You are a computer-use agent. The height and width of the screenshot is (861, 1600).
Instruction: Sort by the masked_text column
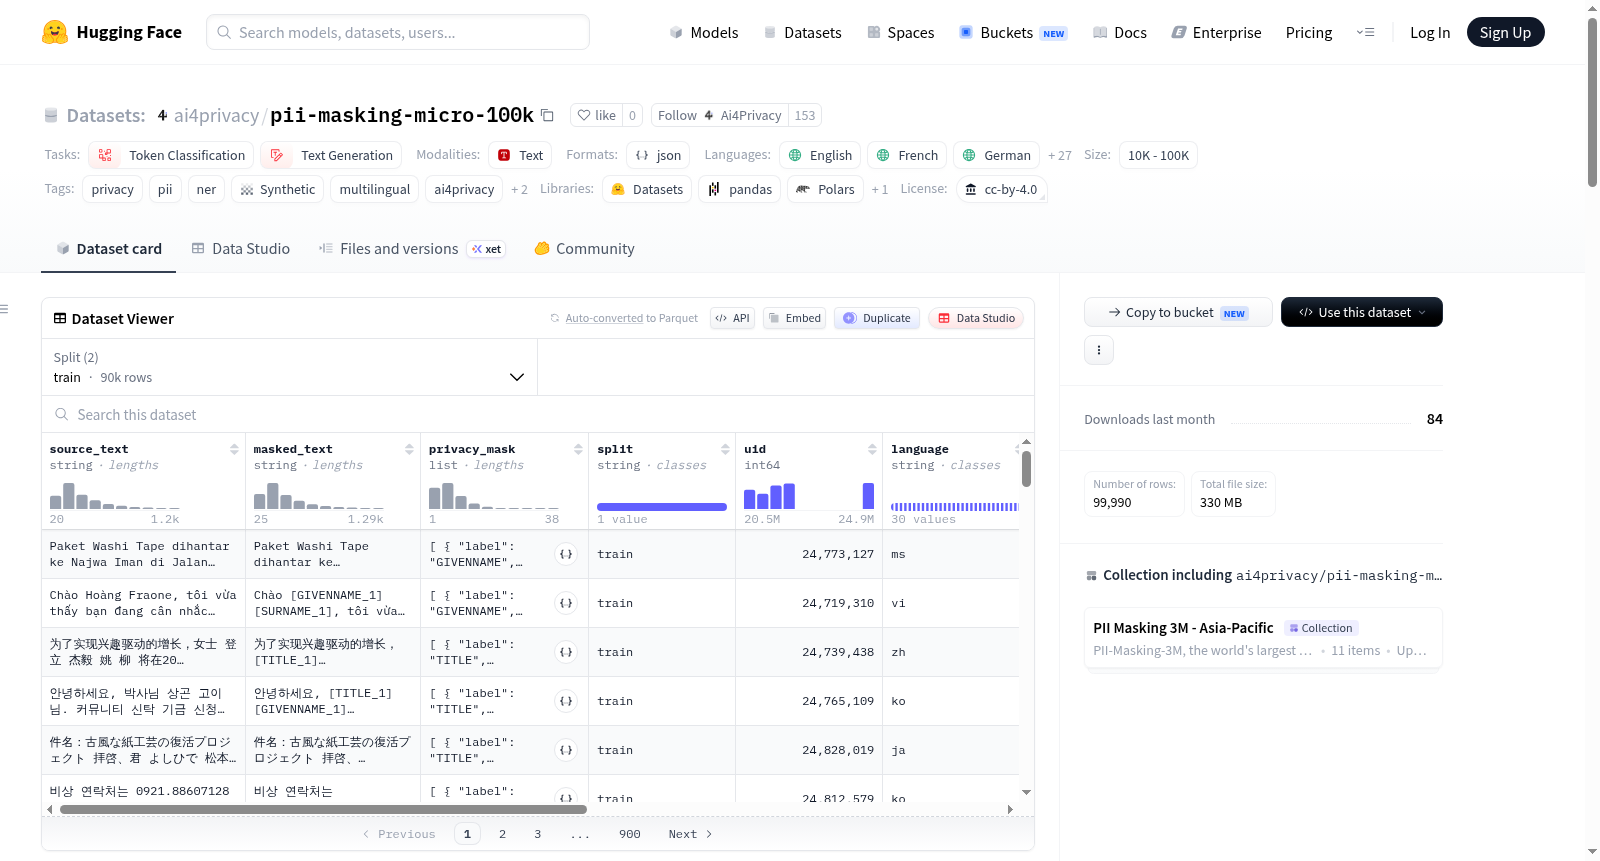tap(409, 449)
